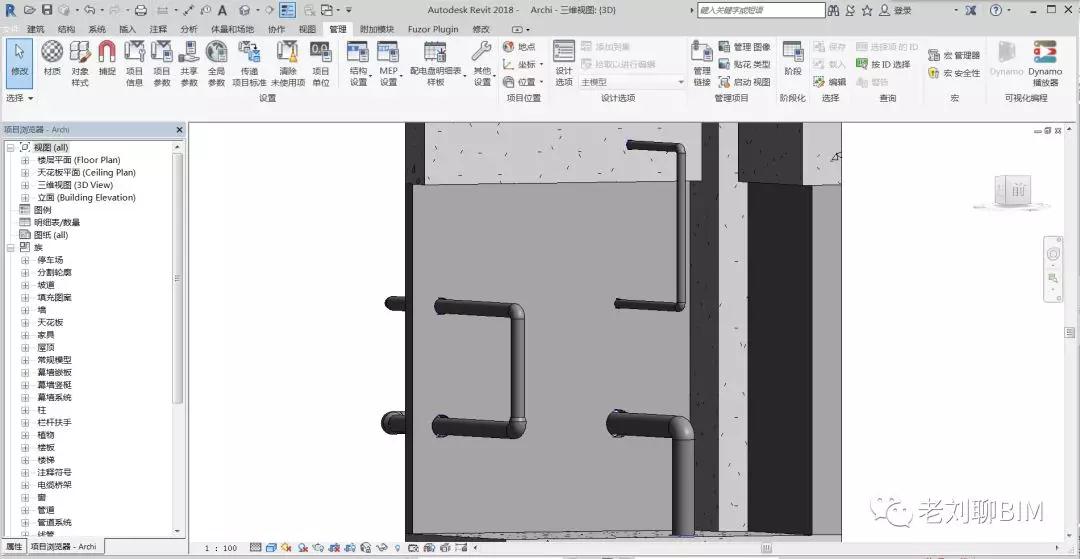Click 清除未使用项 (Purge Unused)
The image size is (1080, 559).
coord(288,62)
